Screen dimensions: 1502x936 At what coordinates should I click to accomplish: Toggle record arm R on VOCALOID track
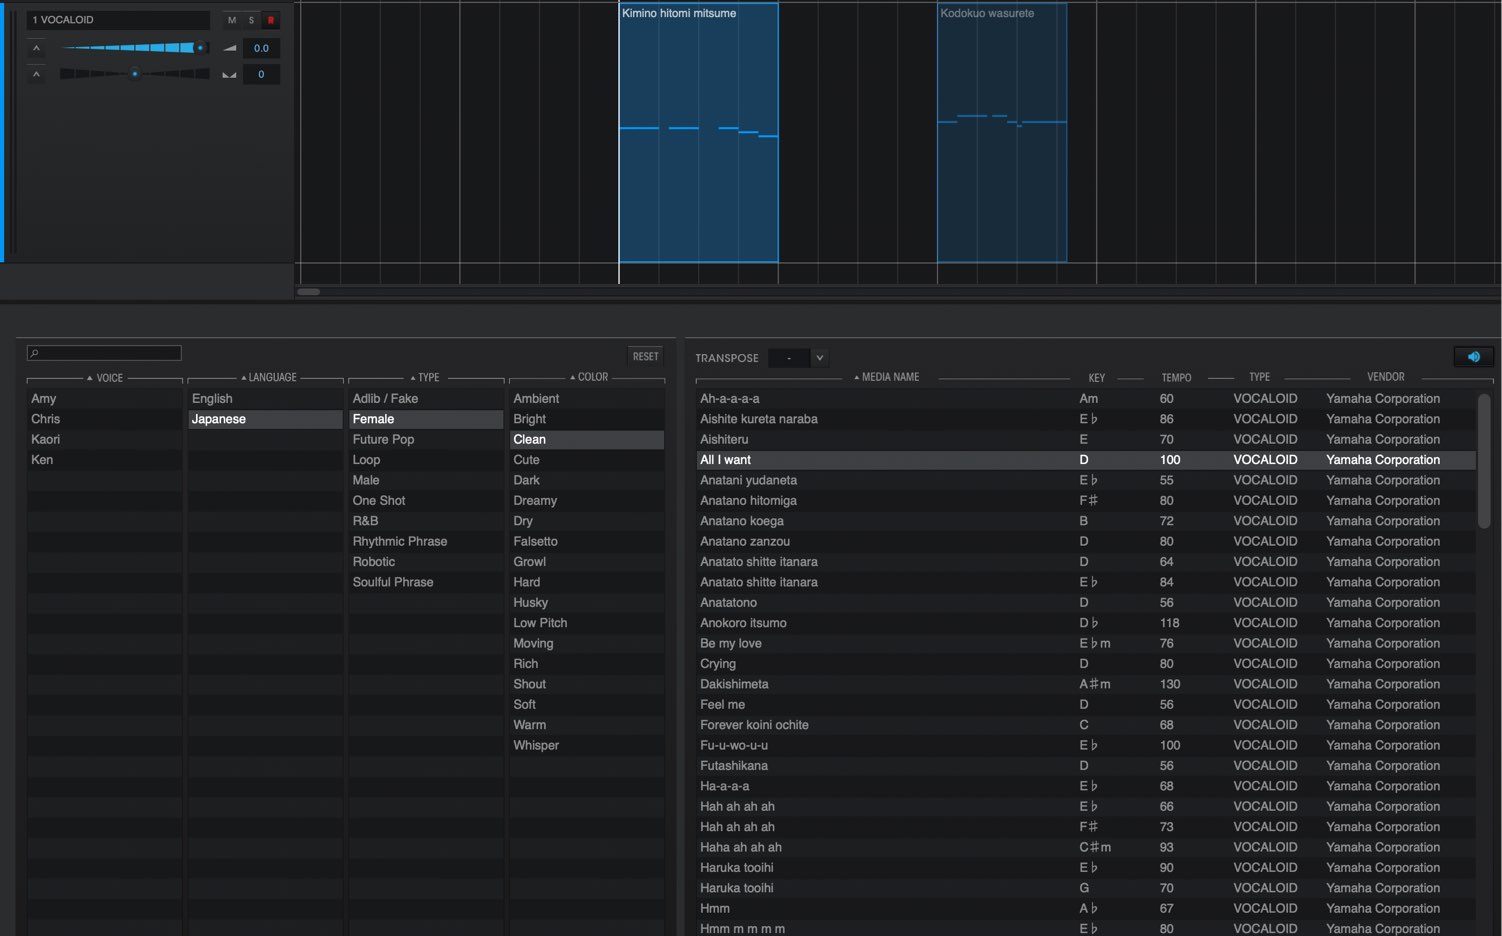click(270, 20)
